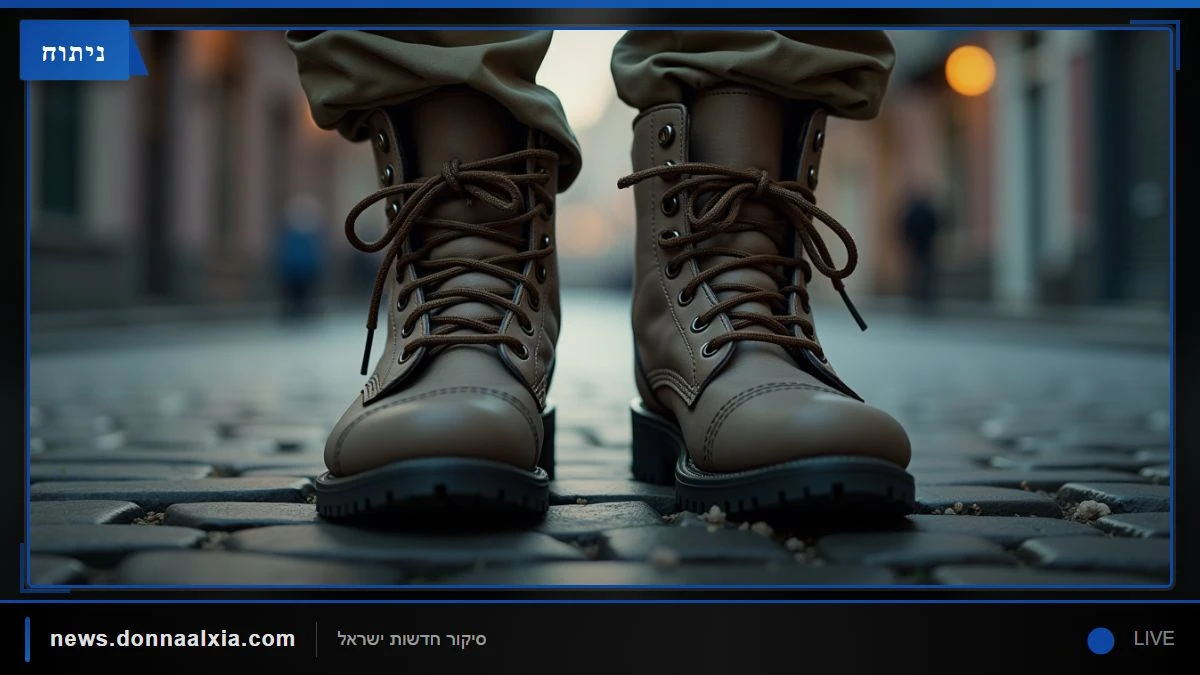The height and width of the screenshot is (675, 1200).
Task: Click the blurred figure on the left street
Action: [x=299, y=254]
